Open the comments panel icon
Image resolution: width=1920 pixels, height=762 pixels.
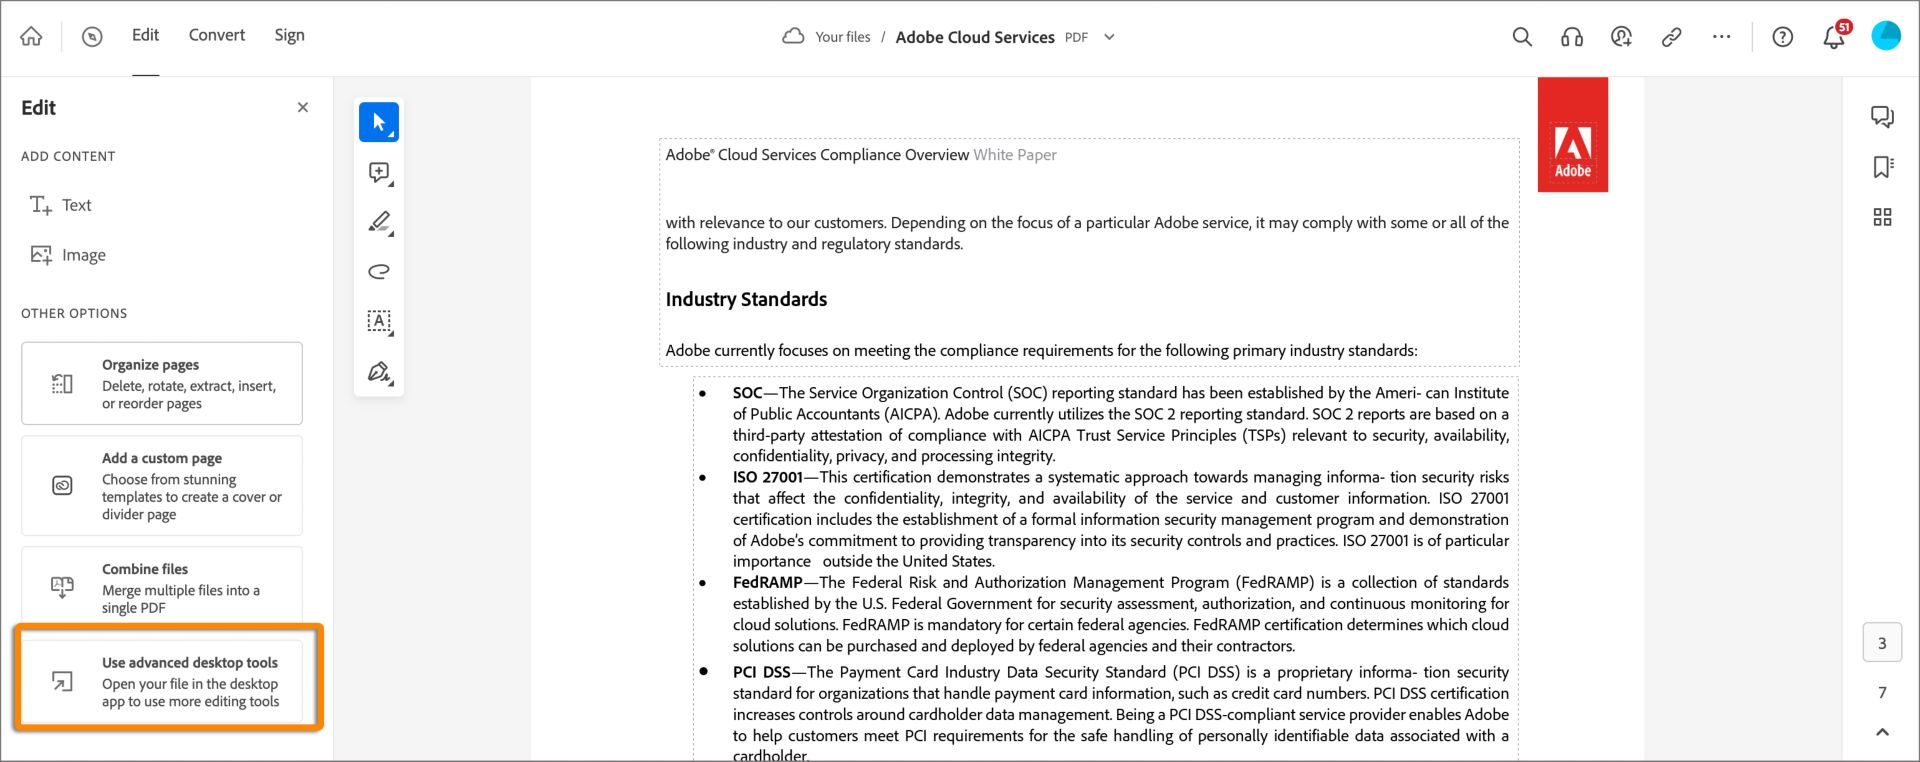tap(1882, 117)
